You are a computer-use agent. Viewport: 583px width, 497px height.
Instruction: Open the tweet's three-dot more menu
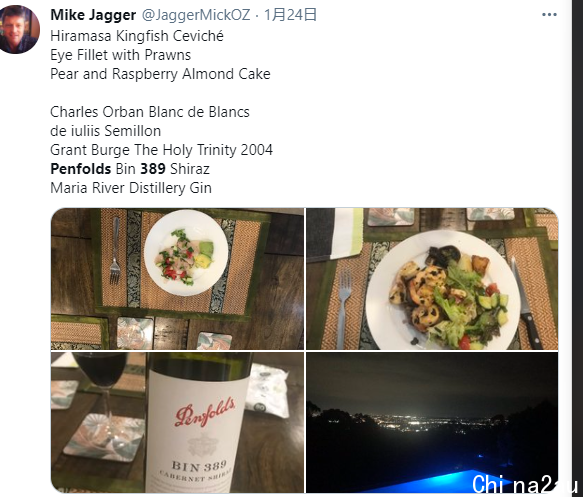(549, 15)
